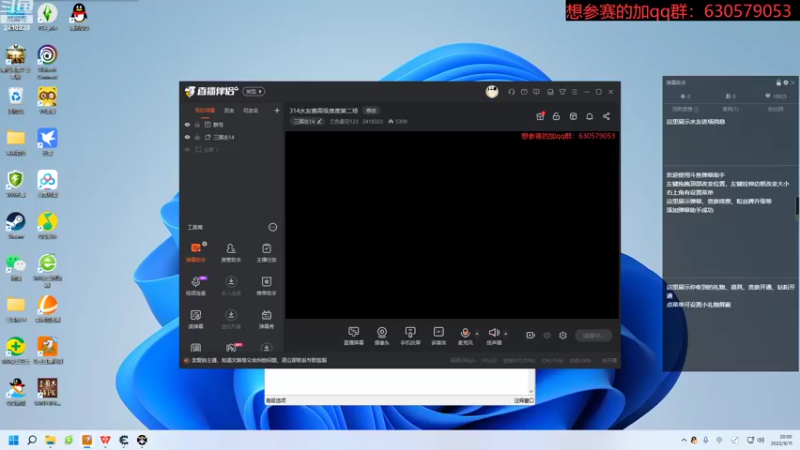
Task: Open the user avatar profile
Action: [492, 92]
